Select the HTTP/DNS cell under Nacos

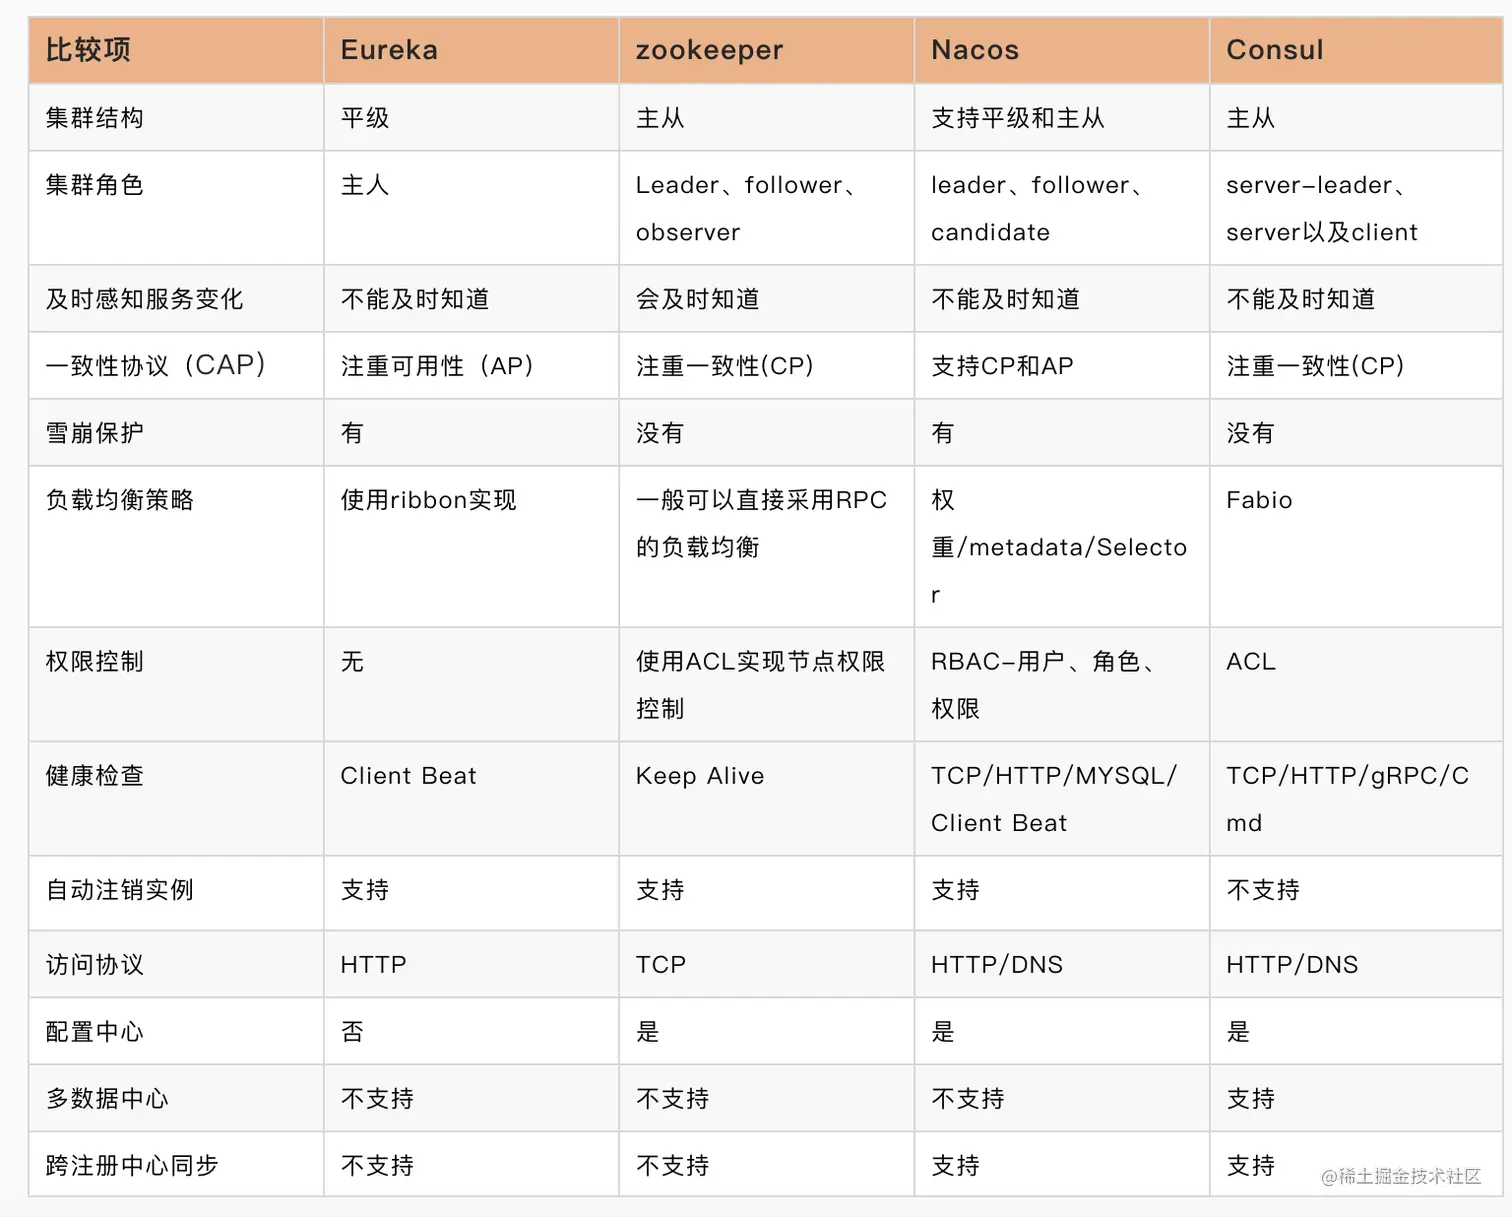click(x=996, y=964)
